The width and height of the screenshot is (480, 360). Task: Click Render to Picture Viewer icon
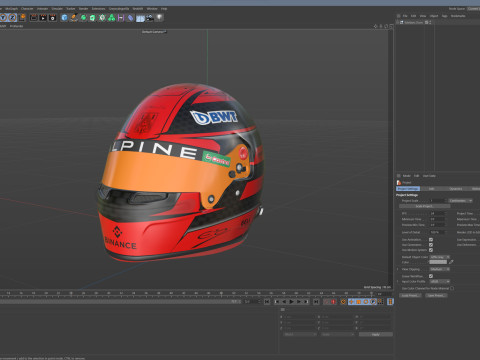click(x=43, y=18)
